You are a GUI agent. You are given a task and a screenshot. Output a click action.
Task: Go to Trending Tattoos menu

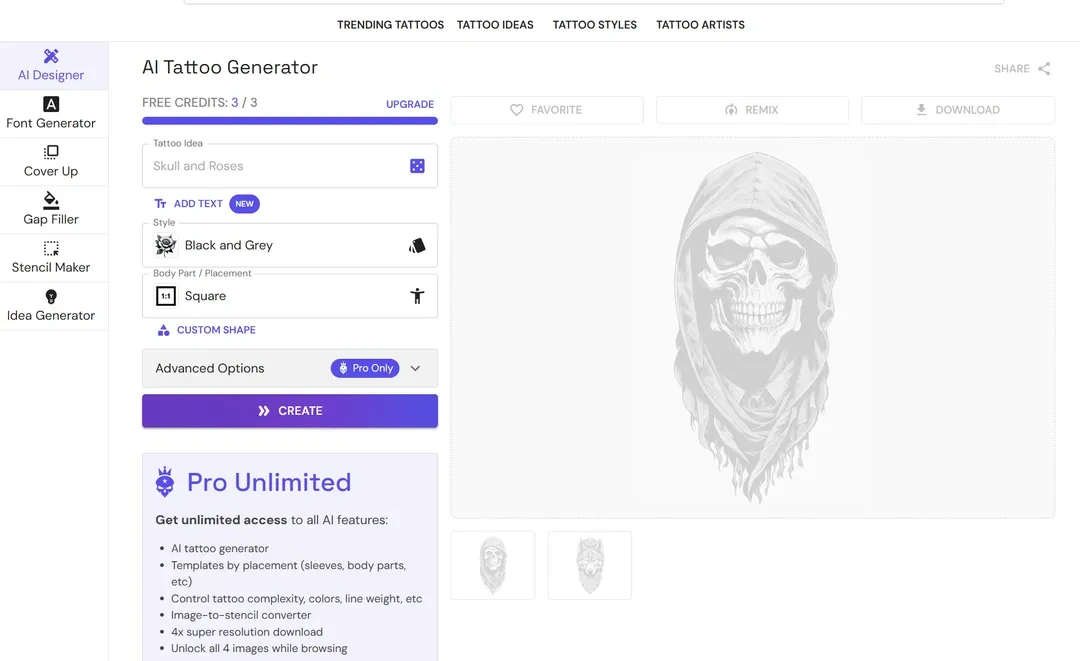click(390, 25)
